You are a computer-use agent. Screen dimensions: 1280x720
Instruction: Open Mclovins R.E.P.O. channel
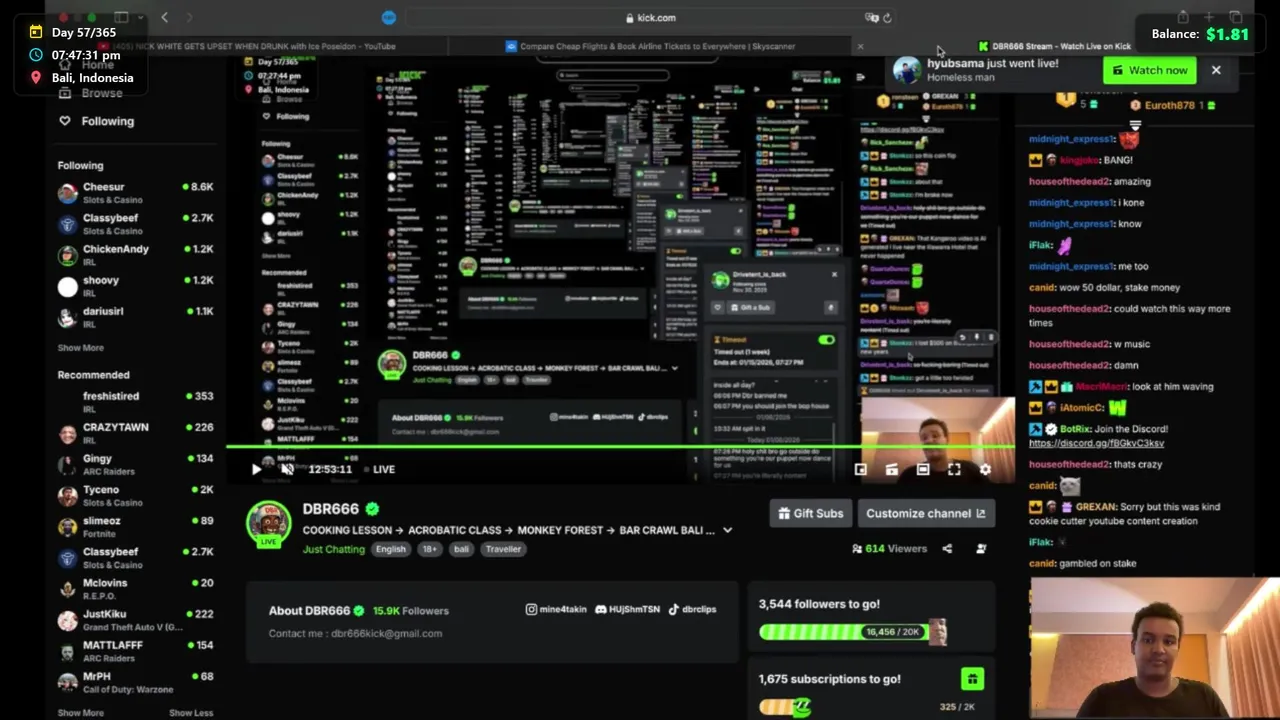pyautogui.click(x=135, y=589)
